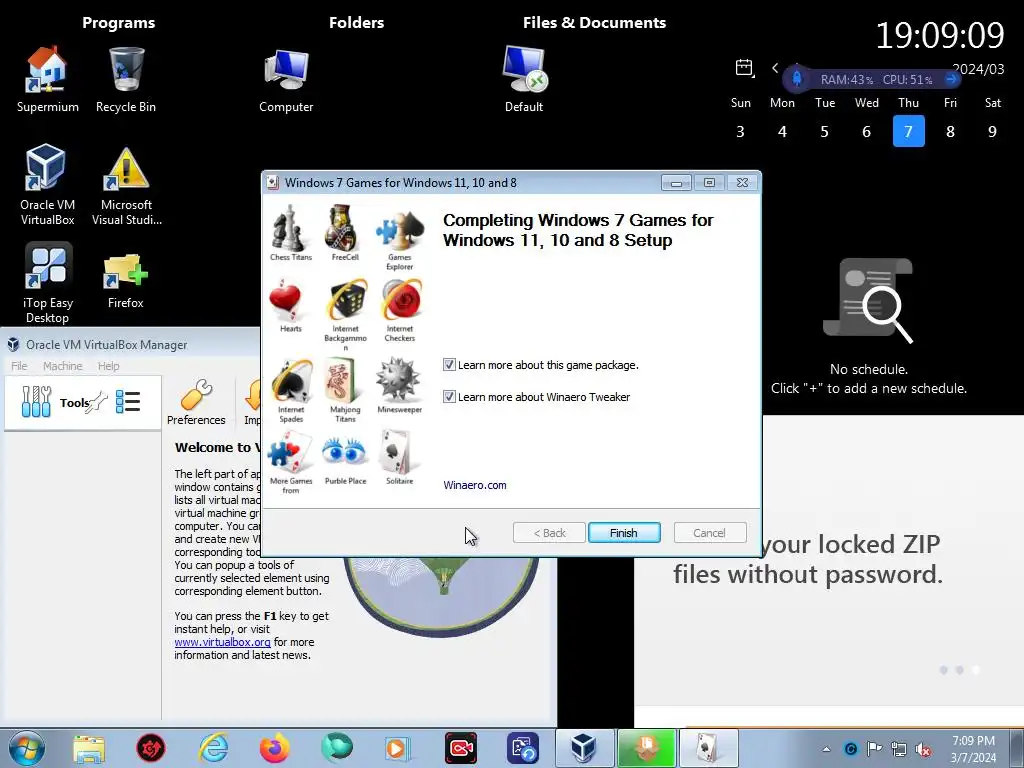The width and height of the screenshot is (1024, 768).
Task: Open Internet Explorer from taskbar
Action: point(214,748)
